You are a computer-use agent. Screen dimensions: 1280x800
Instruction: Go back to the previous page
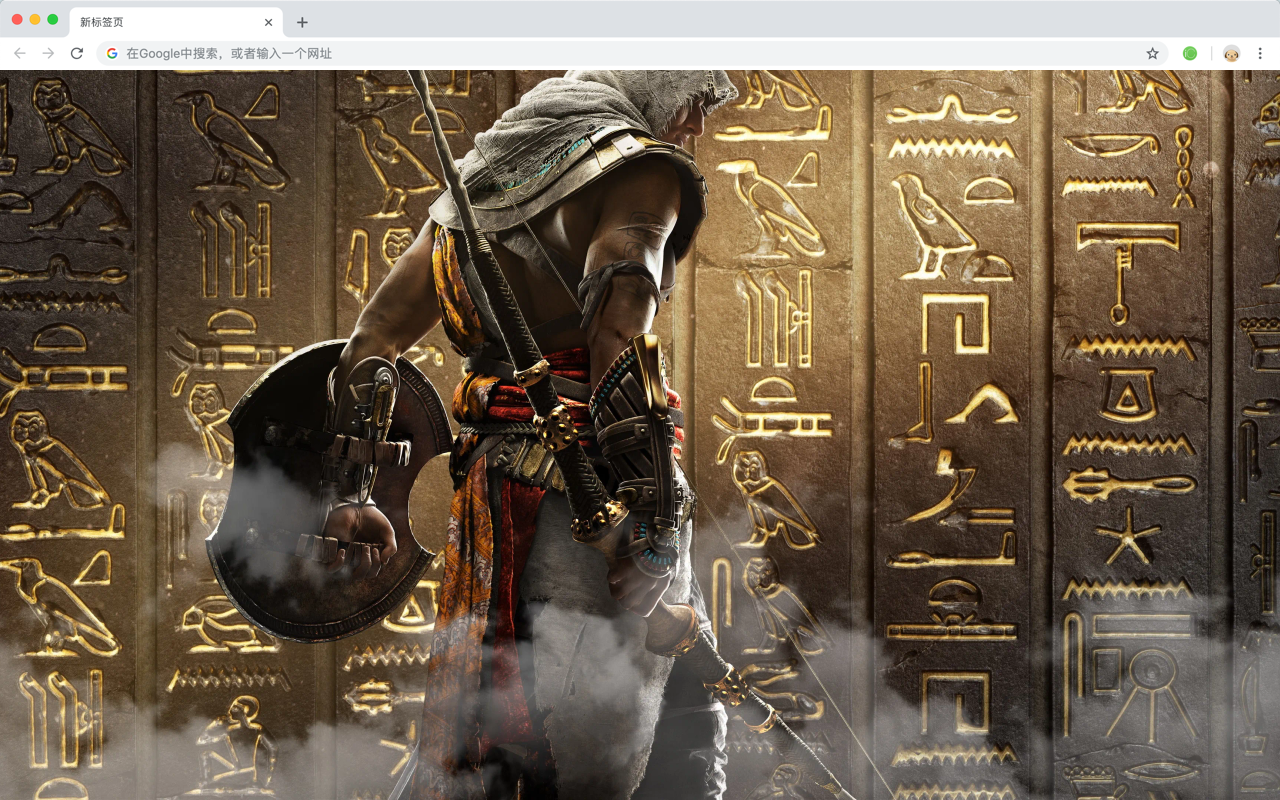pyautogui.click(x=20, y=53)
